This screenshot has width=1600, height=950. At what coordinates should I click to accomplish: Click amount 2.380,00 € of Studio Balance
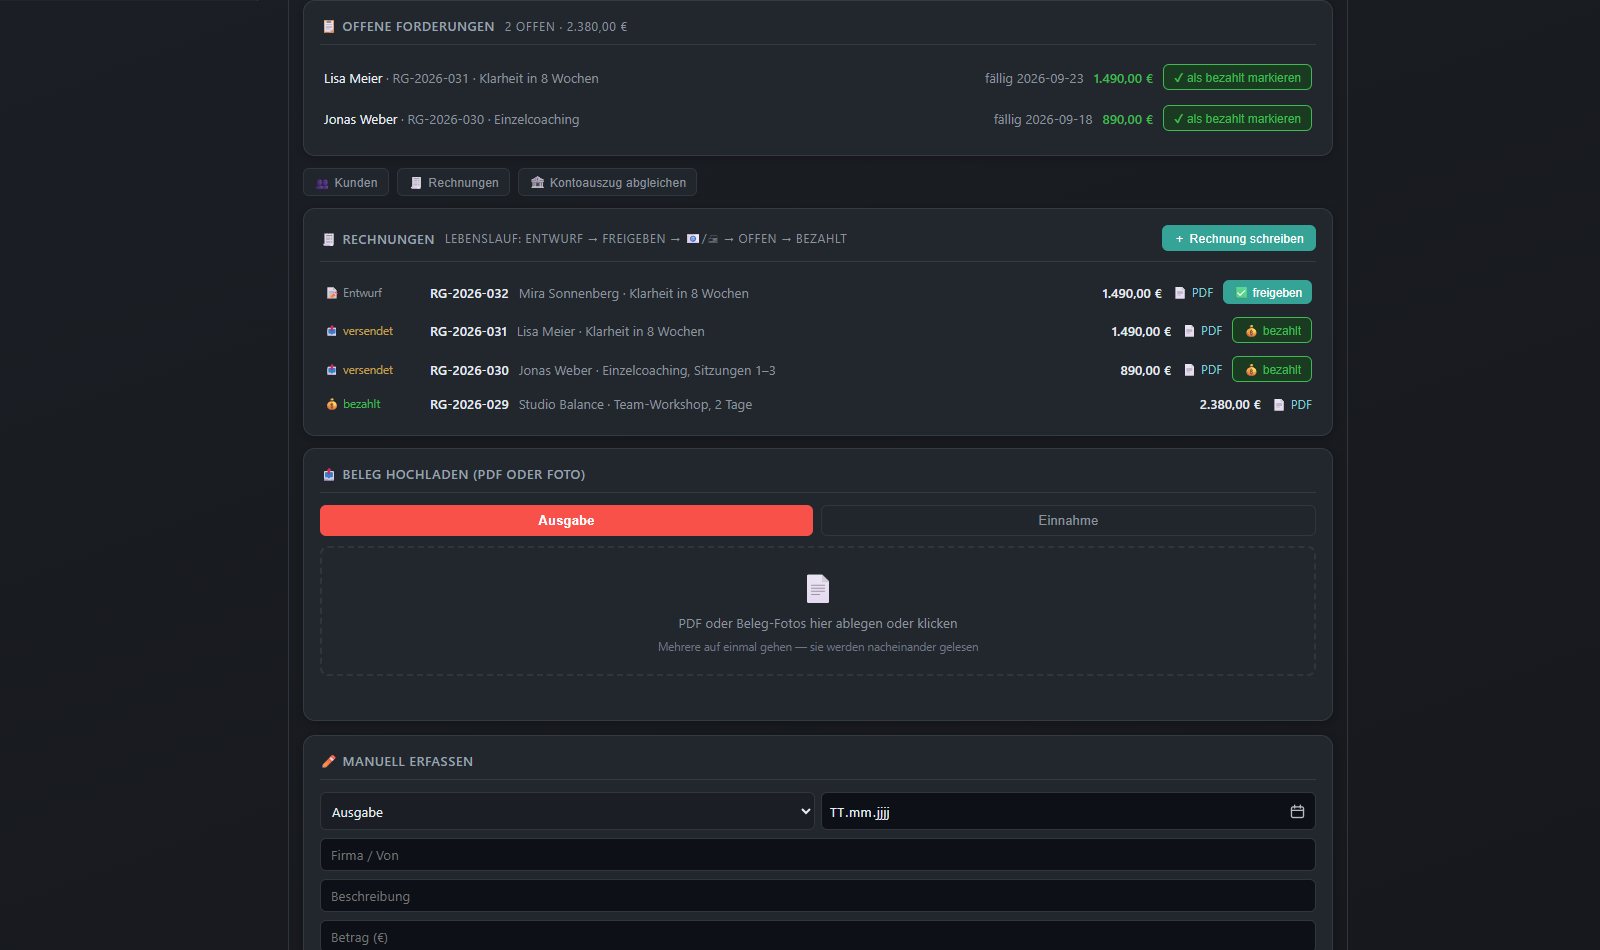(1230, 405)
